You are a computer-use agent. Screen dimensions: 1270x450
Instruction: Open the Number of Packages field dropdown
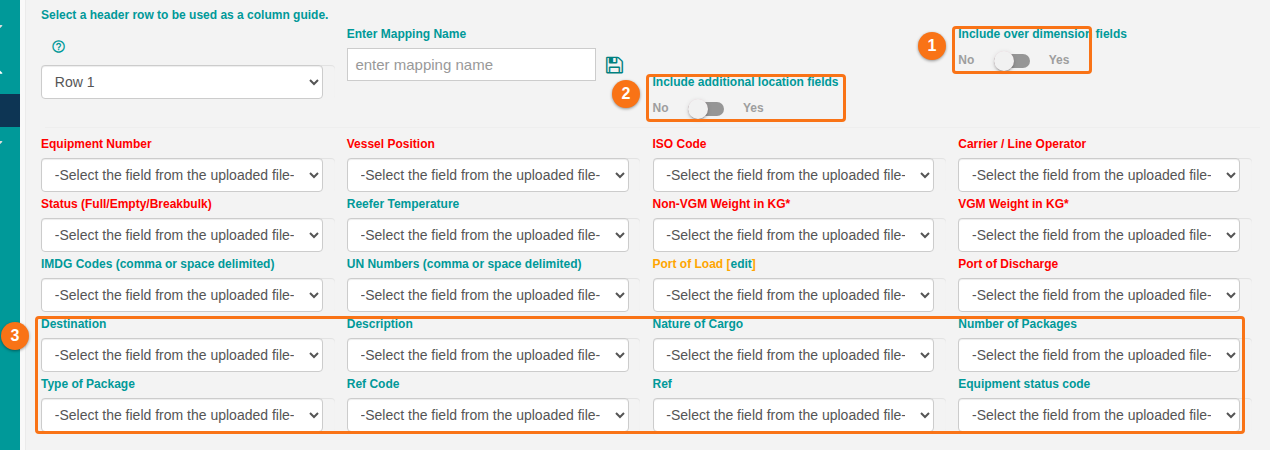click(1099, 355)
